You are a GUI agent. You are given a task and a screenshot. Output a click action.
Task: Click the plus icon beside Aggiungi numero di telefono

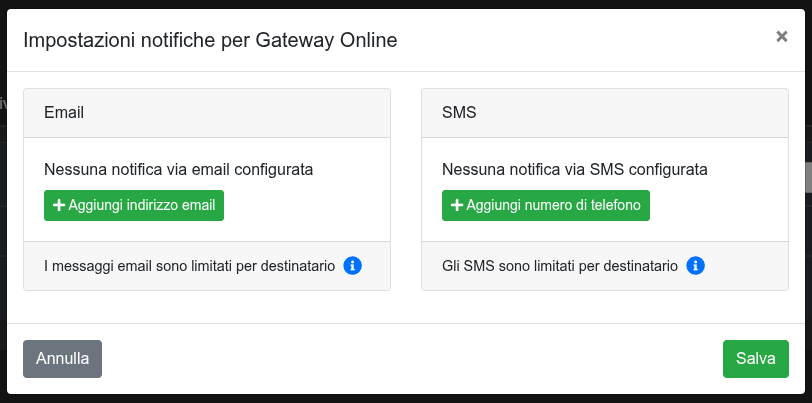click(x=457, y=205)
